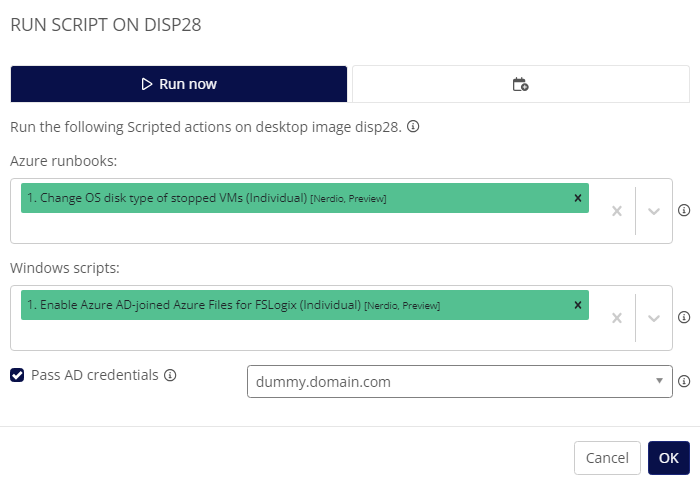700x486 pixels.
Task: Expand the Windows scripts dropdown
Action: (x=654, y=318)
